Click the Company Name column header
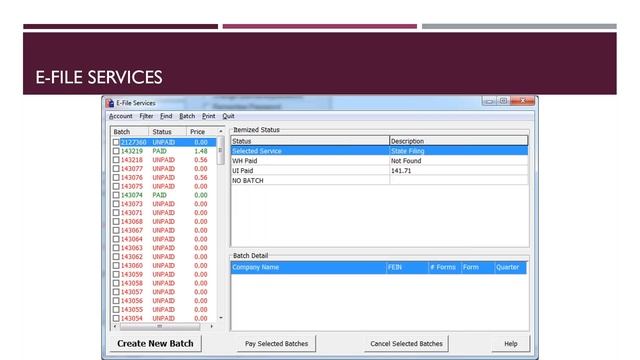 click(309, 267)
